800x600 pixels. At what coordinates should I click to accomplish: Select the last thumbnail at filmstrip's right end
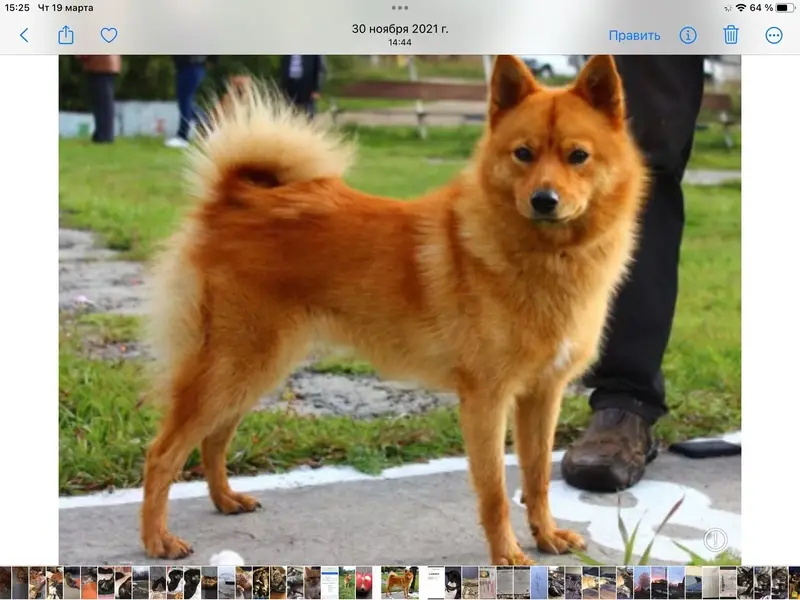point(795,583)
